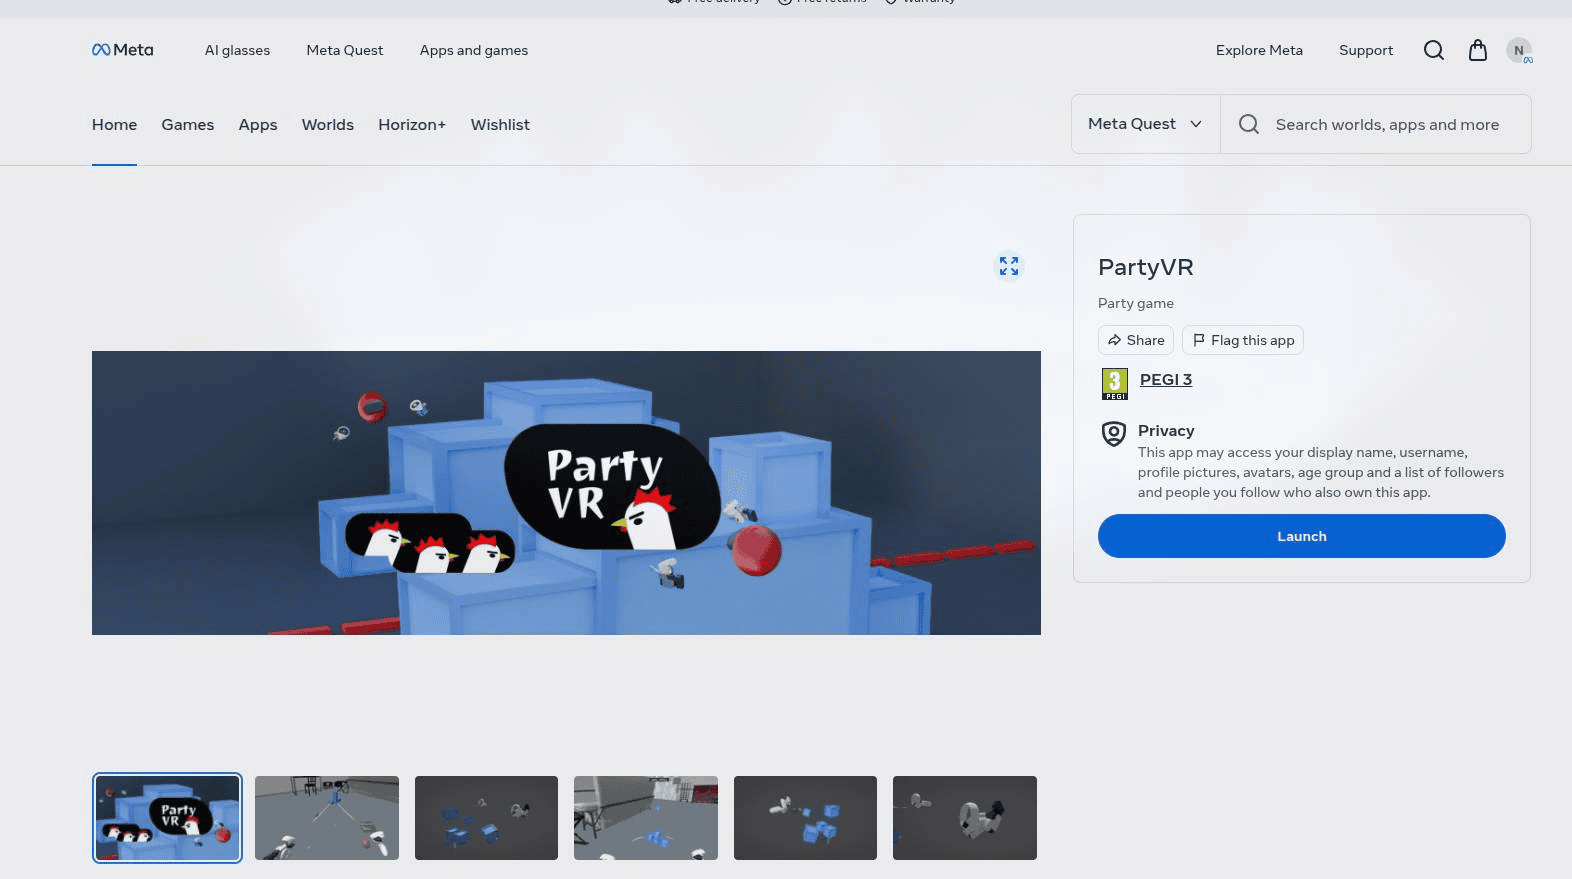Click the Privacy heading text
Viewport: 1572px width, 879px height.
[1166, 431]
